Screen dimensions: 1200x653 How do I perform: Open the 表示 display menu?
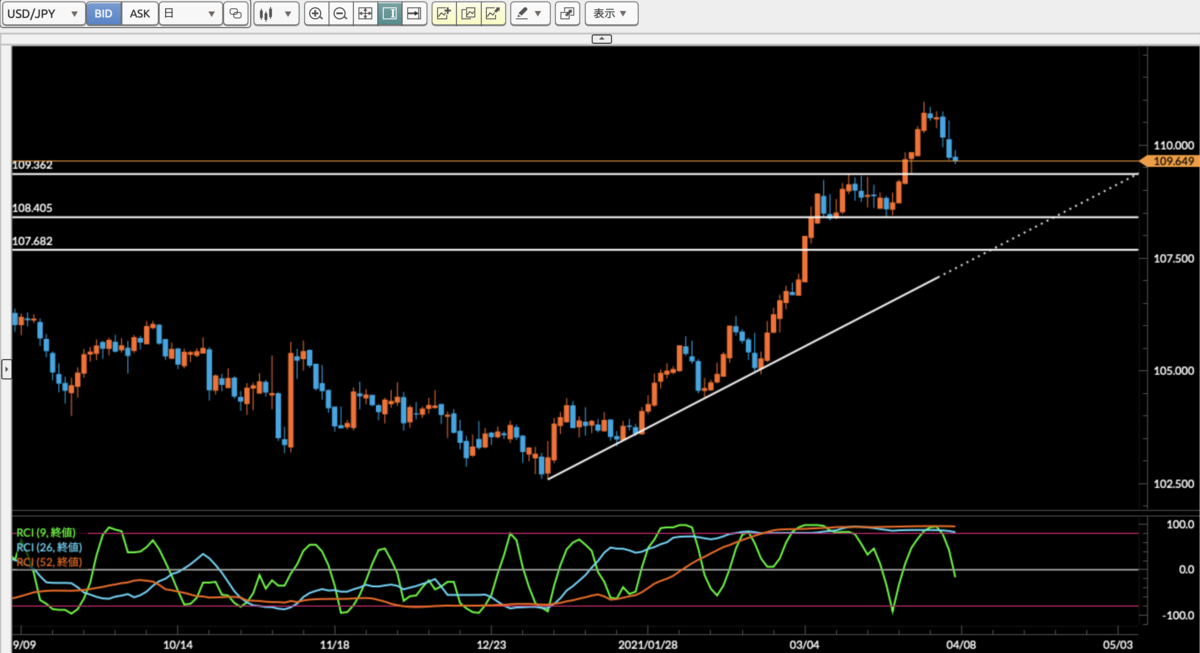(611, 14)
